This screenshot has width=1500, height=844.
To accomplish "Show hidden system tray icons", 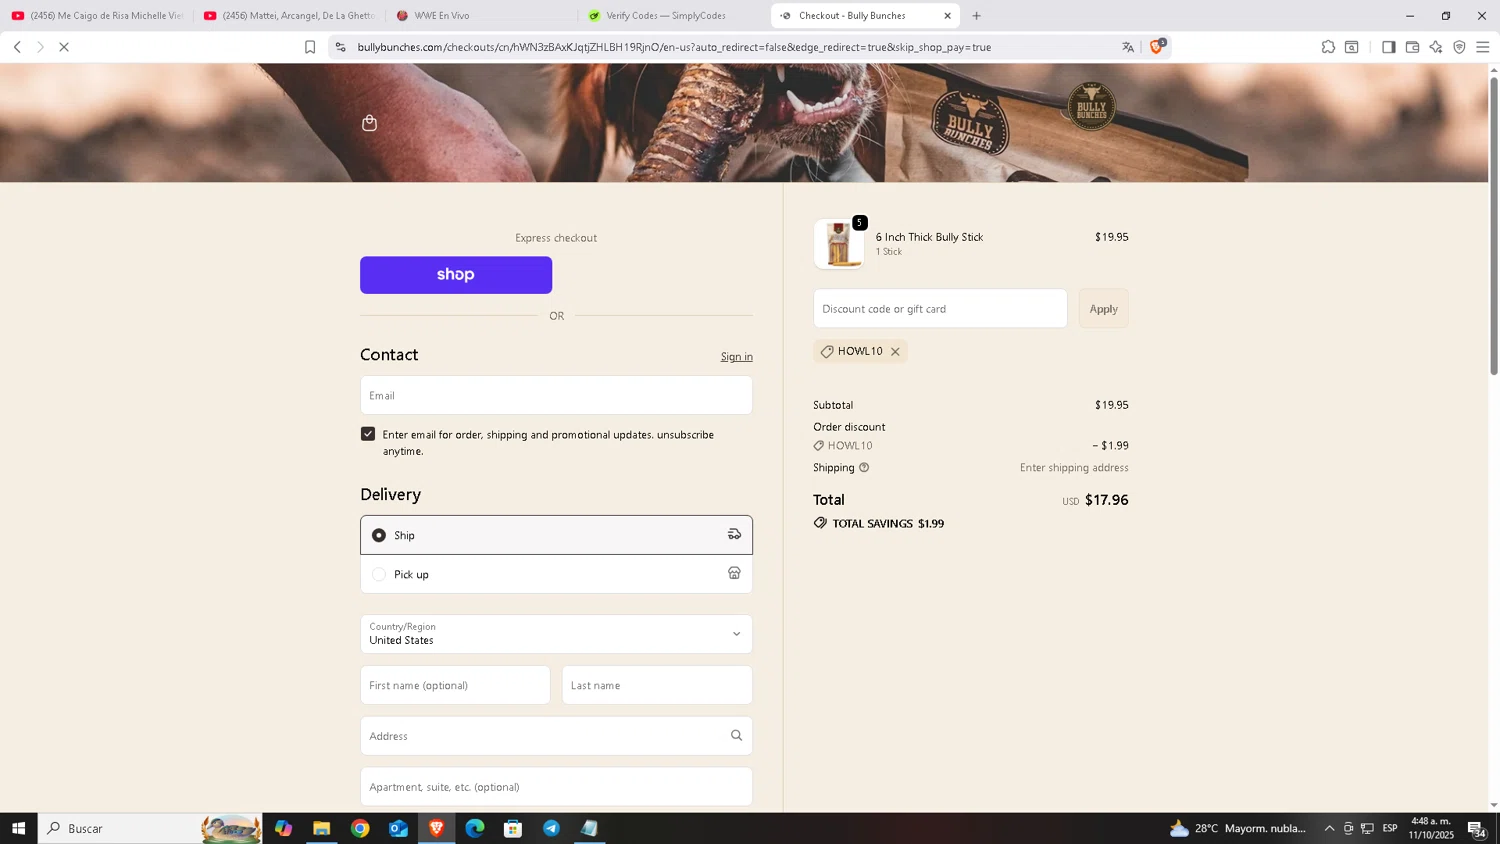I will [x=1329, y=828].
